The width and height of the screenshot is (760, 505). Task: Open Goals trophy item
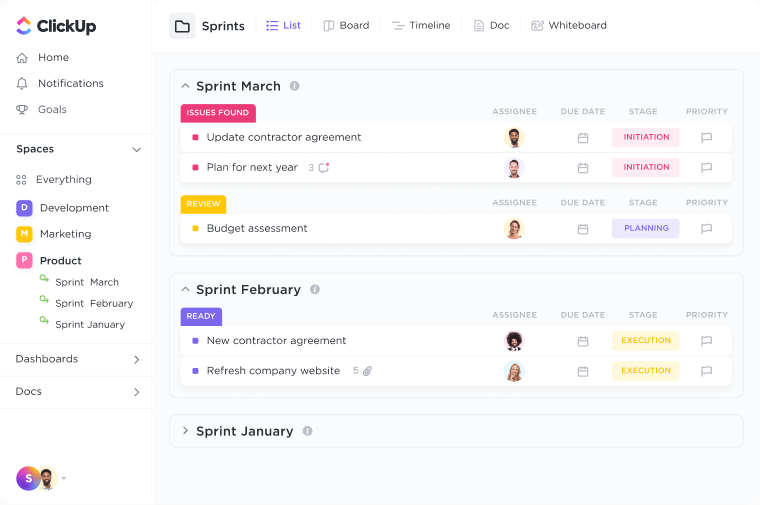(41, 110)
